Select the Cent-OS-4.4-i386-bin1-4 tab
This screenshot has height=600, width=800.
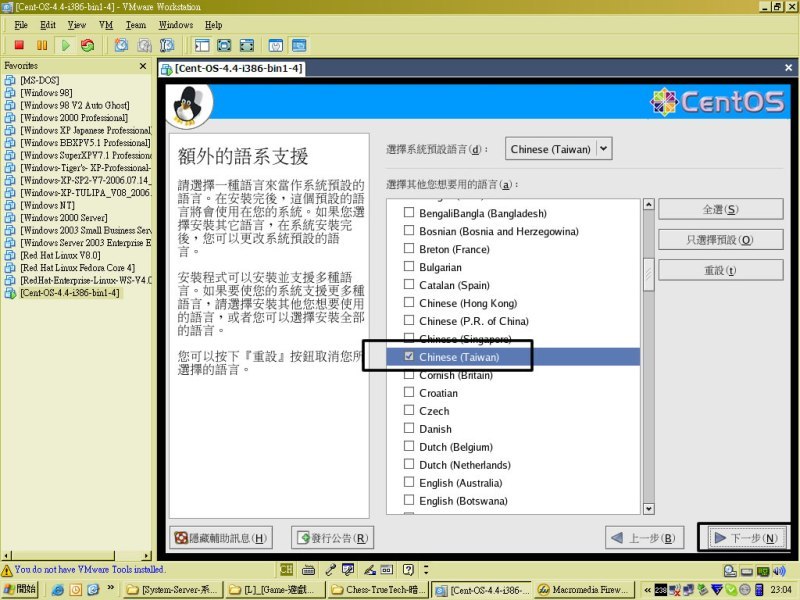(x=233, y=68)
